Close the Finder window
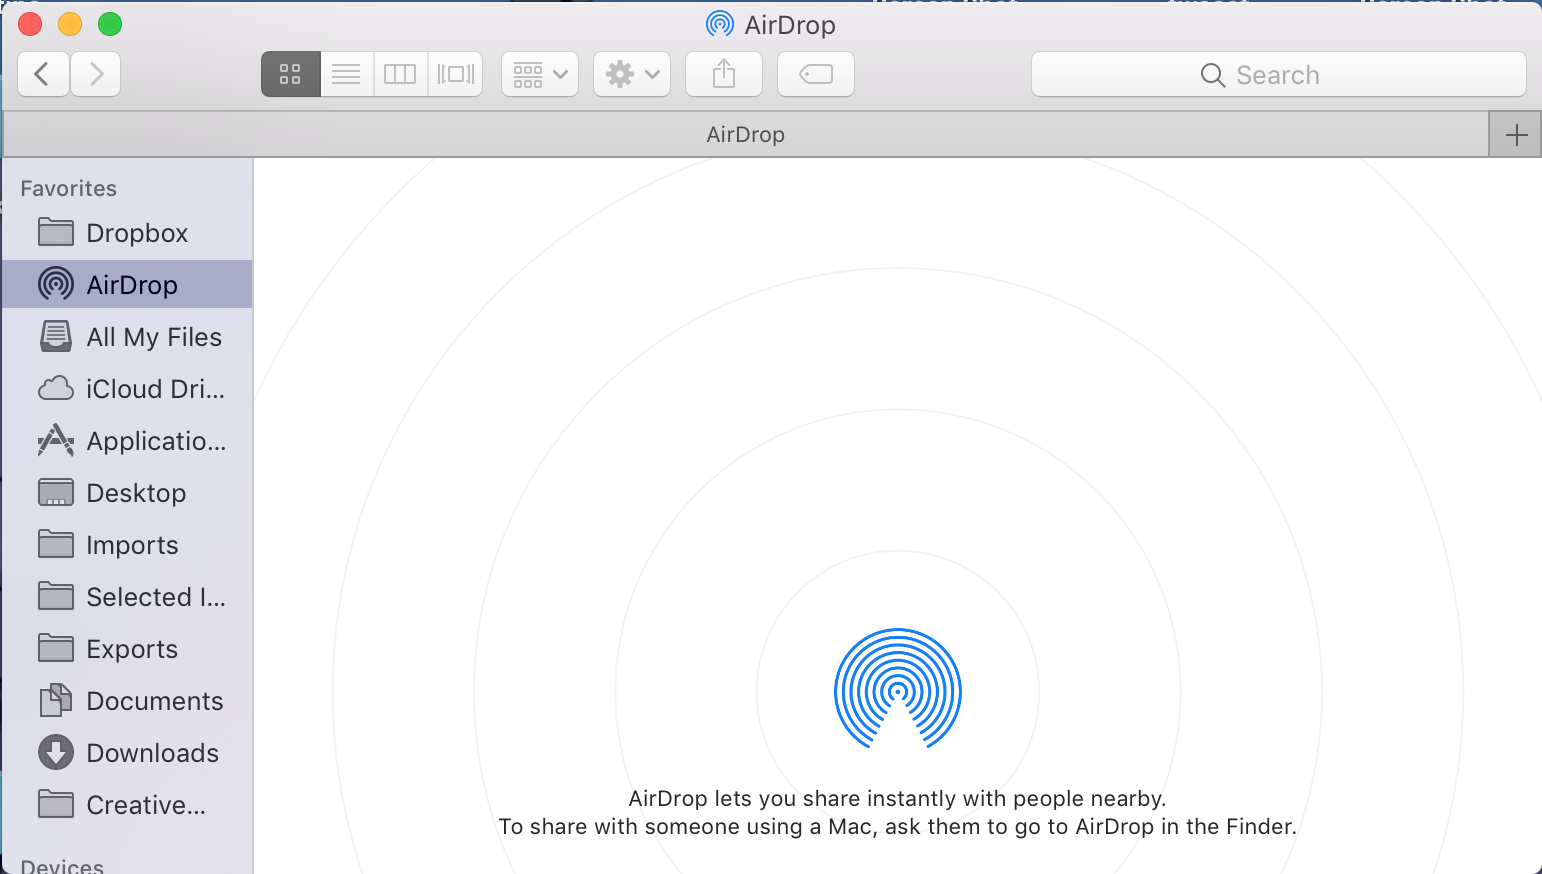This screenshot has width=1542, height=874. click(30, 24)
